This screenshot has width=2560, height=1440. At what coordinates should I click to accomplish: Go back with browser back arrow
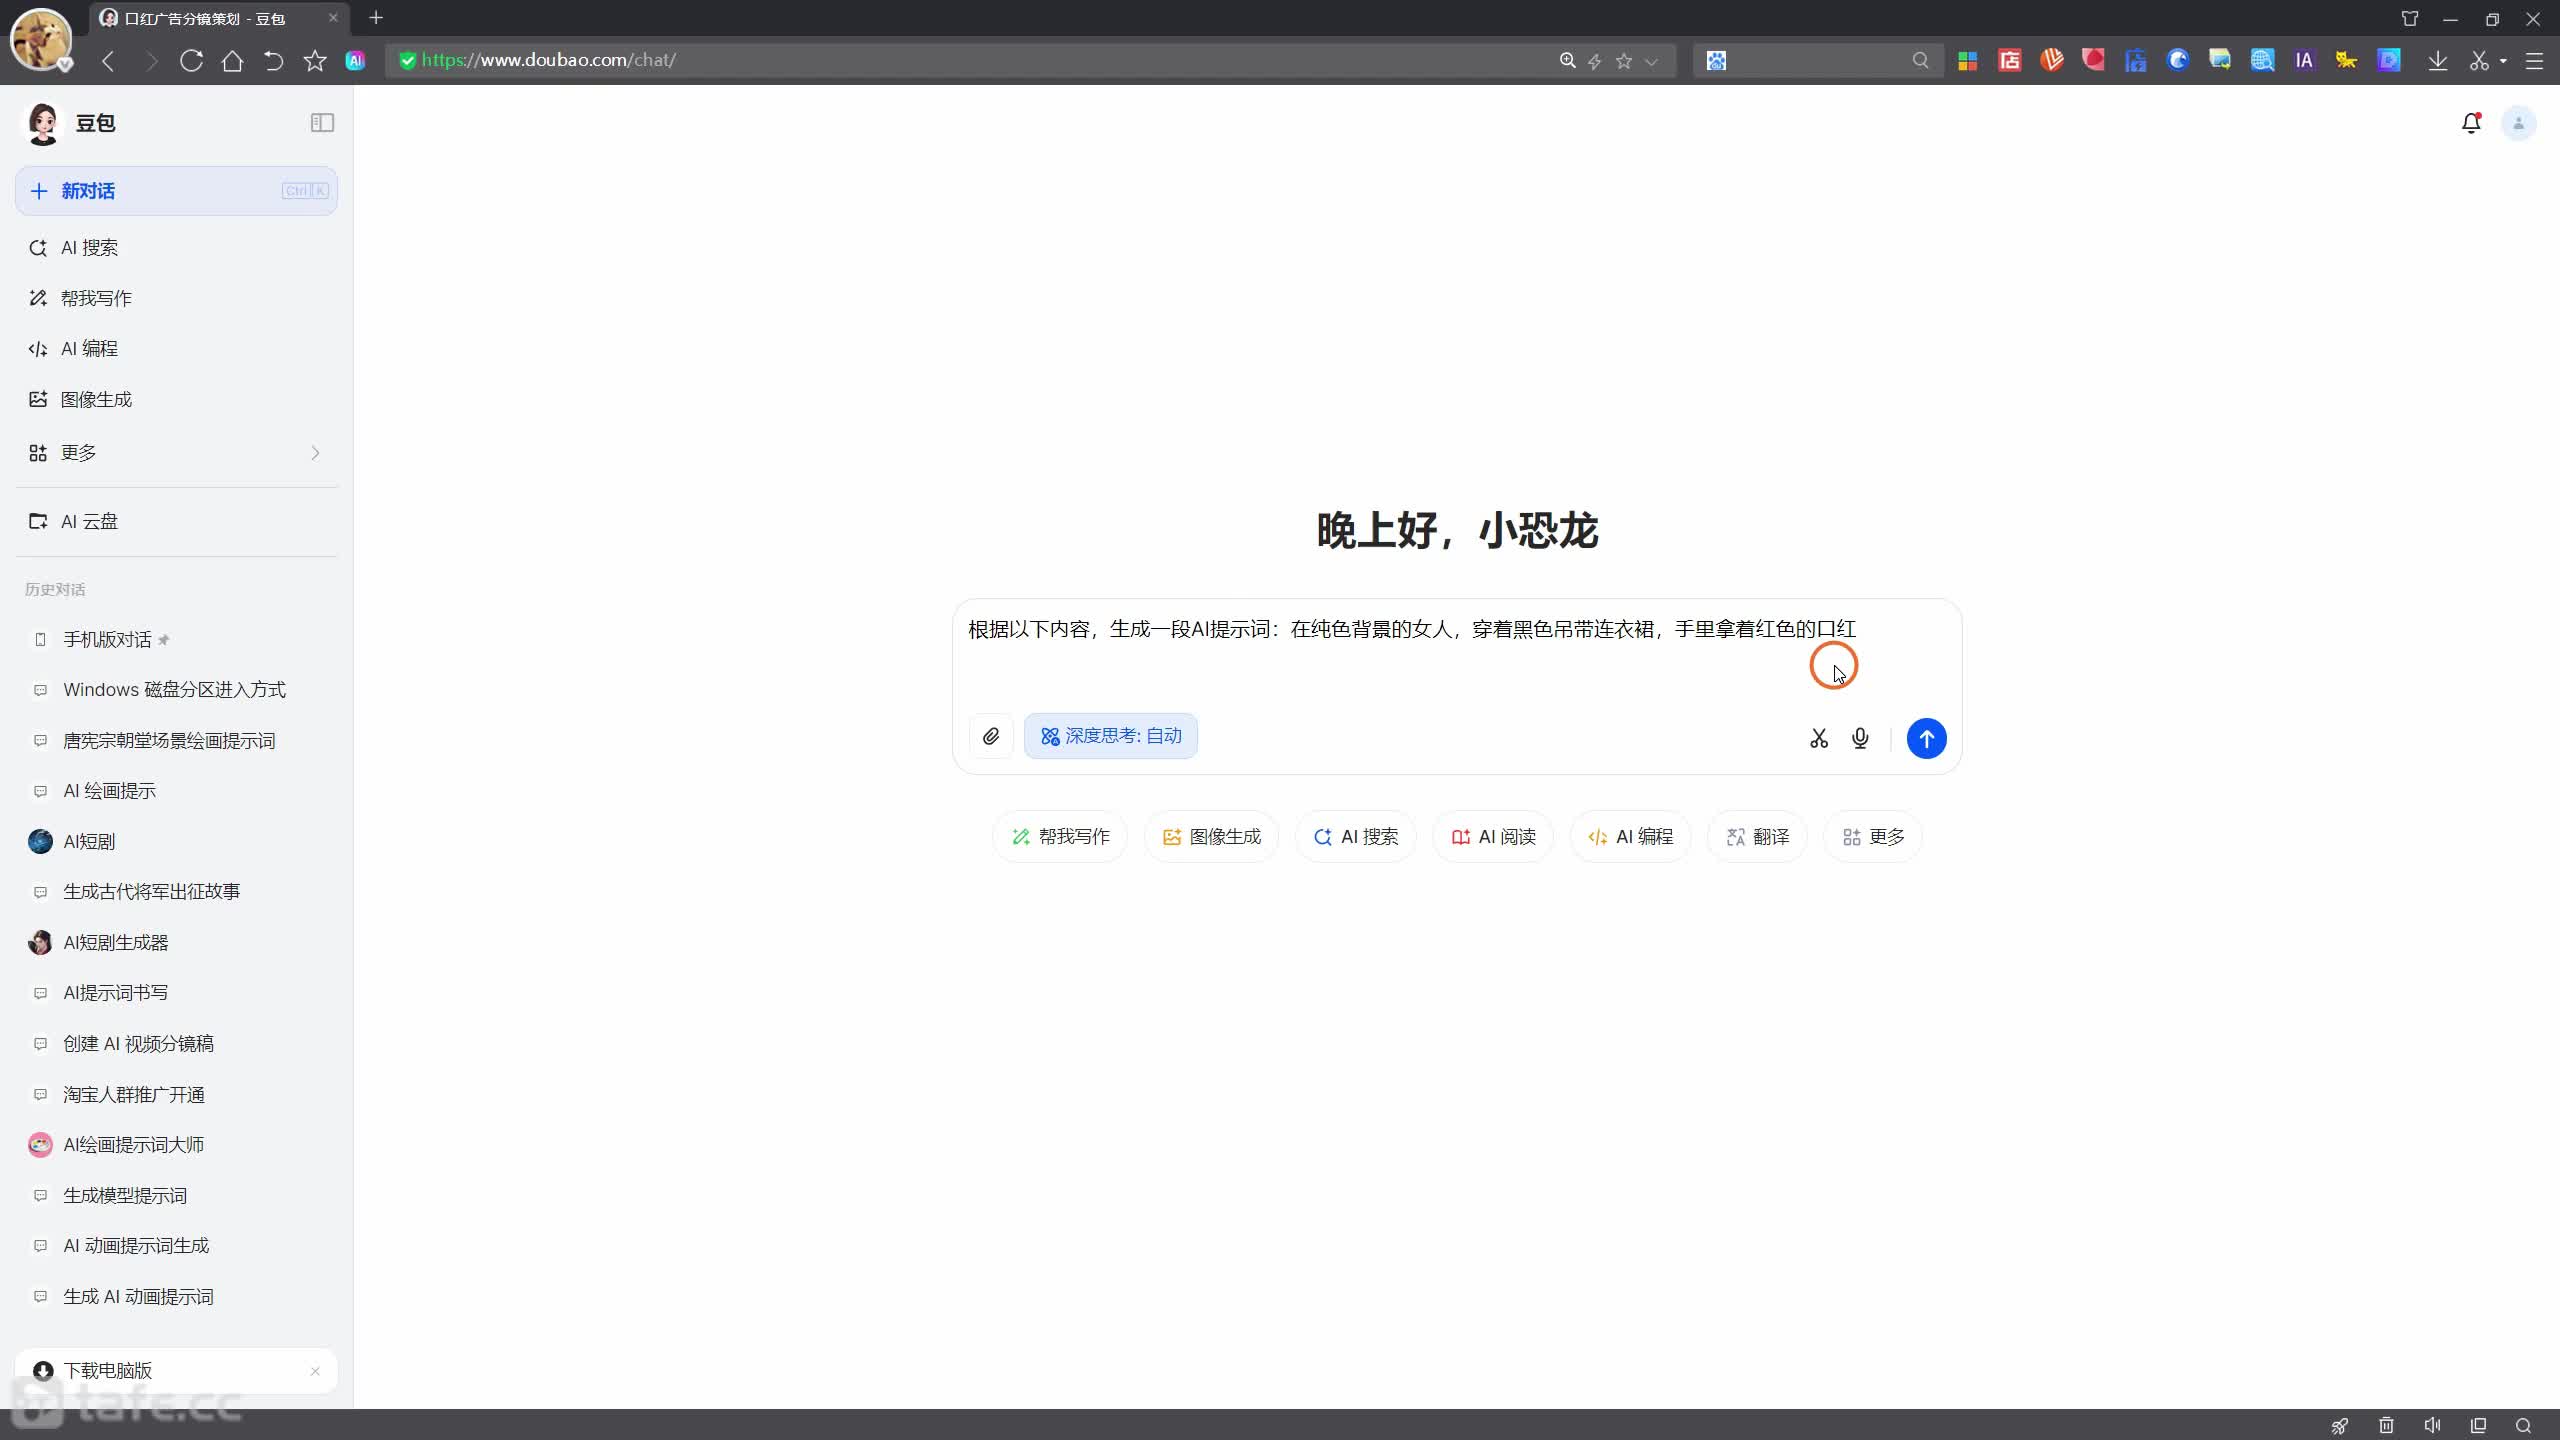[x=108, y=60]
